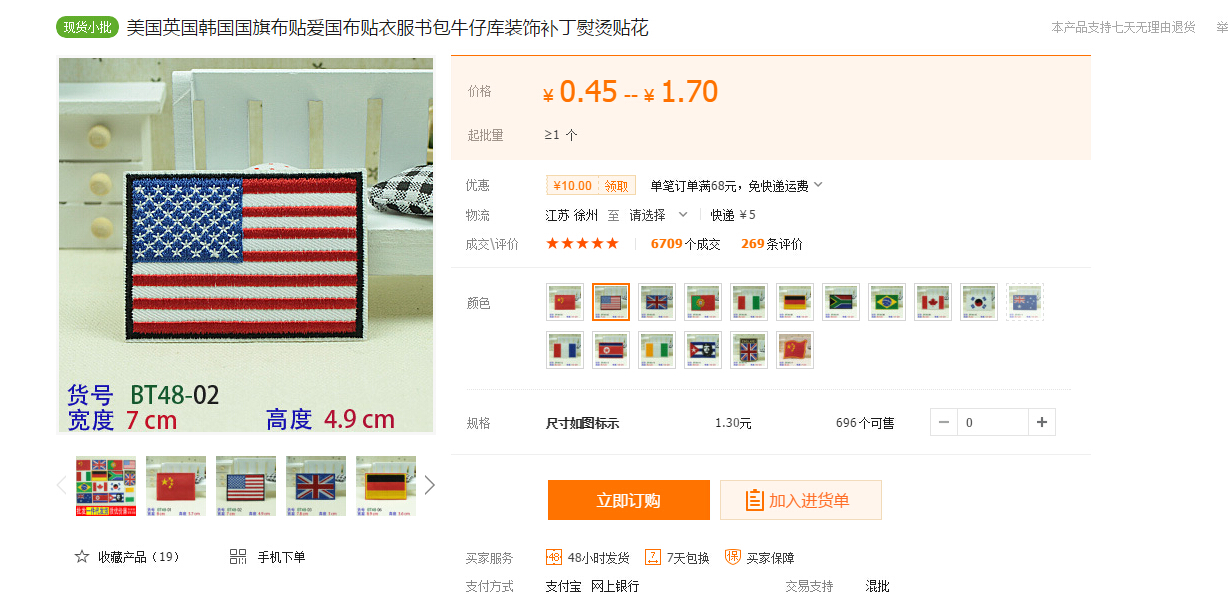The width and height of the screenshot is (1228, 599).
Task: Decrease quantity with the minus button
Action: click(x=944, y=422)
